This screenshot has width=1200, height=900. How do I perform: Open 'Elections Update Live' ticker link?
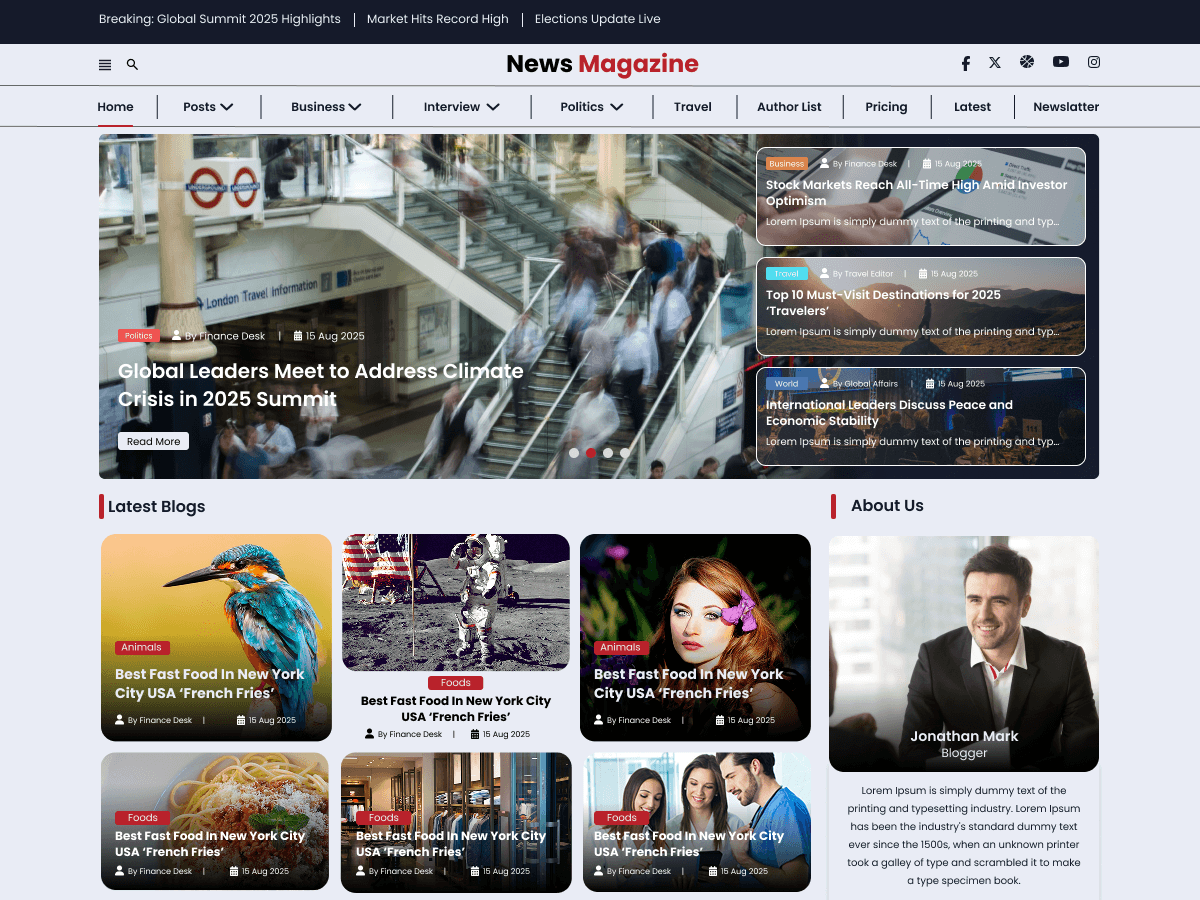click(598, 19)
